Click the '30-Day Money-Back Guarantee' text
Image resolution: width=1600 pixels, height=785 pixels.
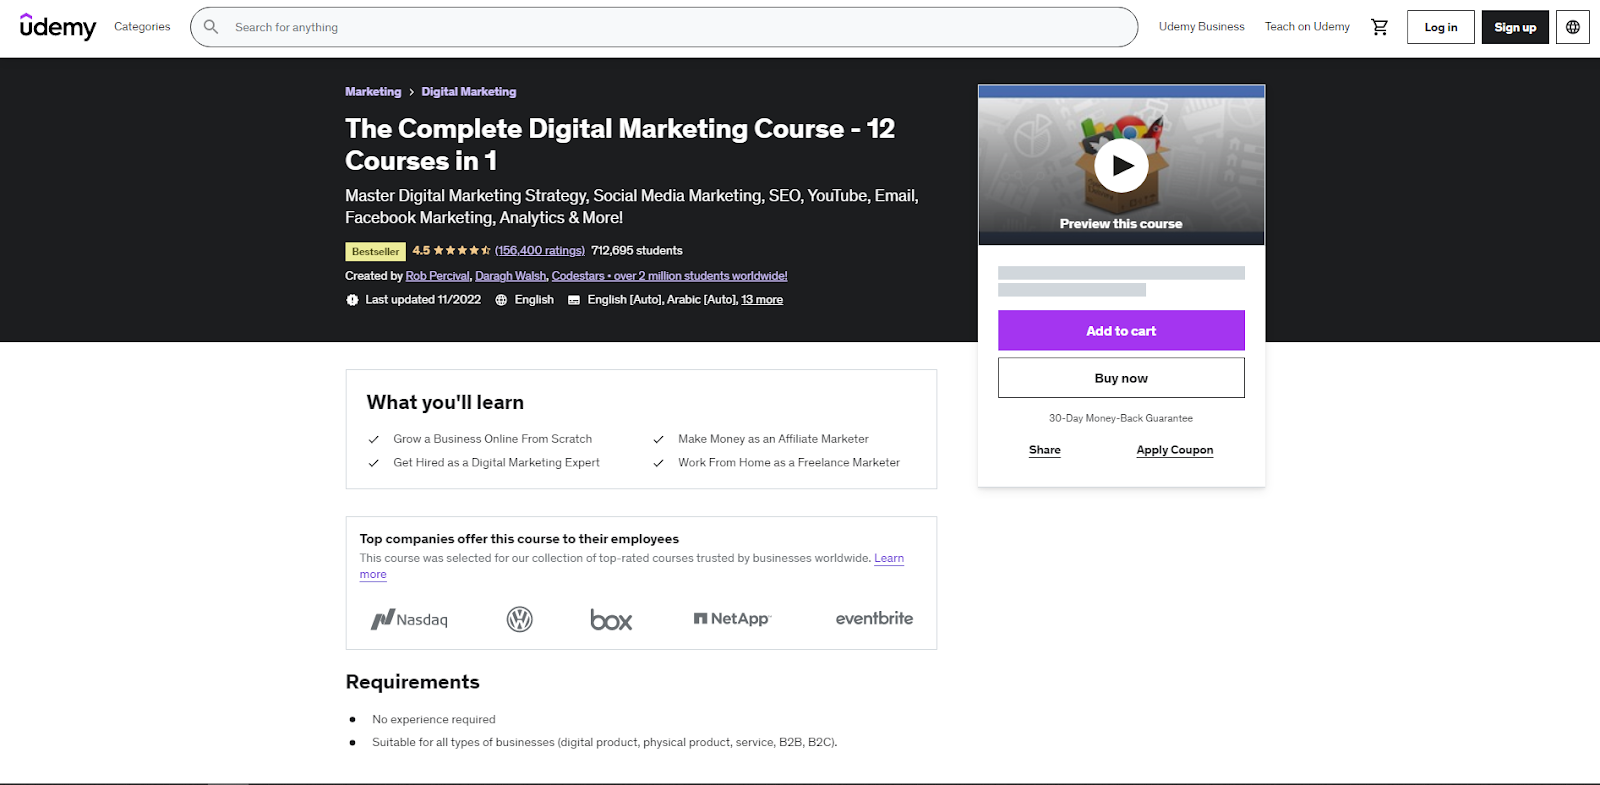pyautogui.click(x=1121, y=418)
